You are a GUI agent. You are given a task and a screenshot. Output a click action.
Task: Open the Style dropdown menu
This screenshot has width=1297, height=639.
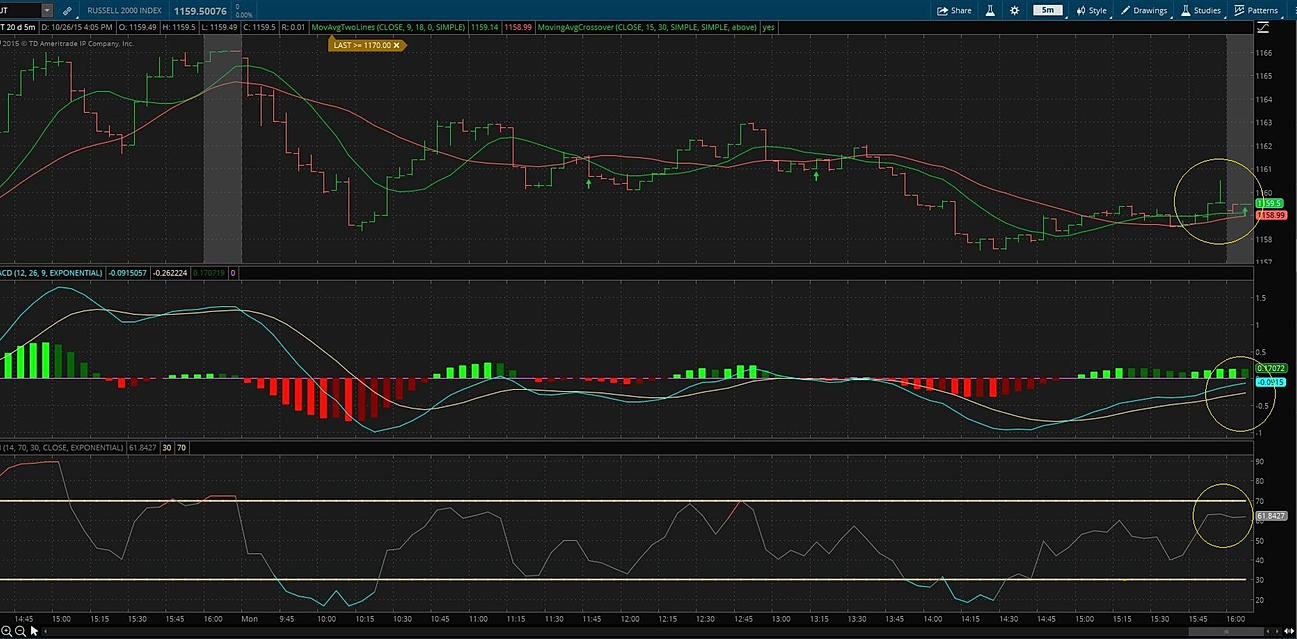pyautogui.click(x=1091, y=10)
